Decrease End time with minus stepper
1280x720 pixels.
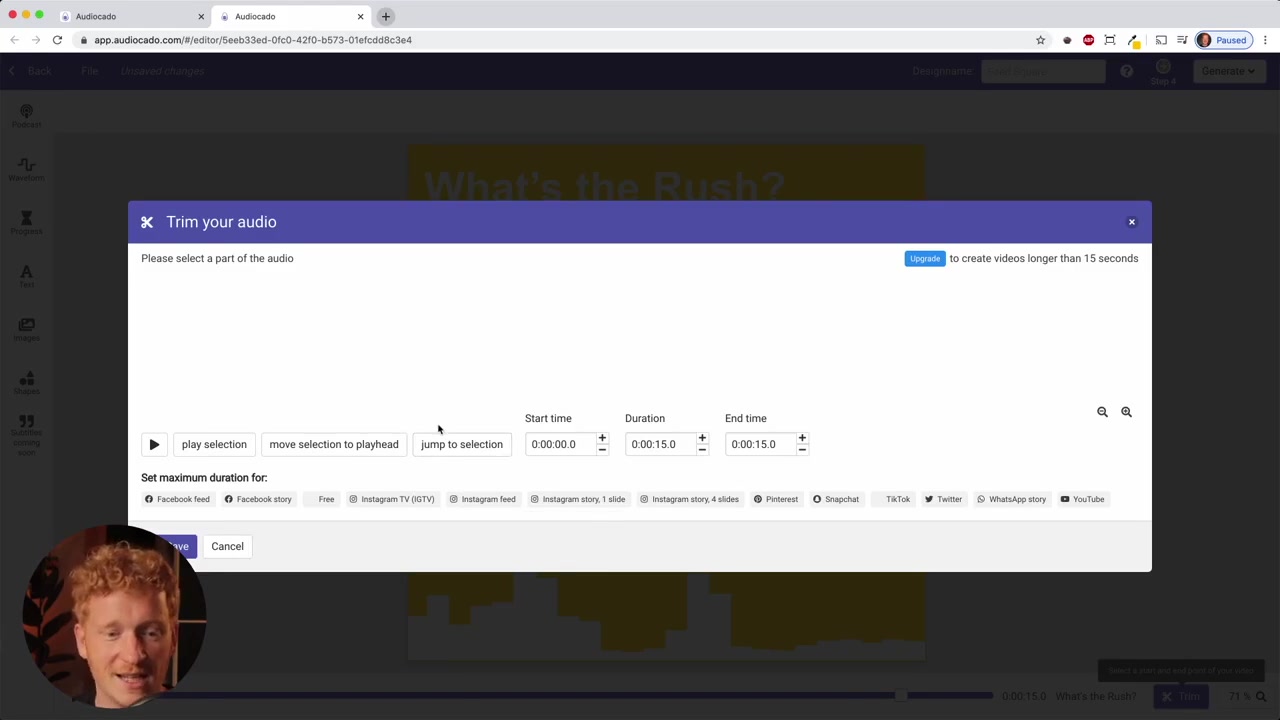tap(802, 450)
